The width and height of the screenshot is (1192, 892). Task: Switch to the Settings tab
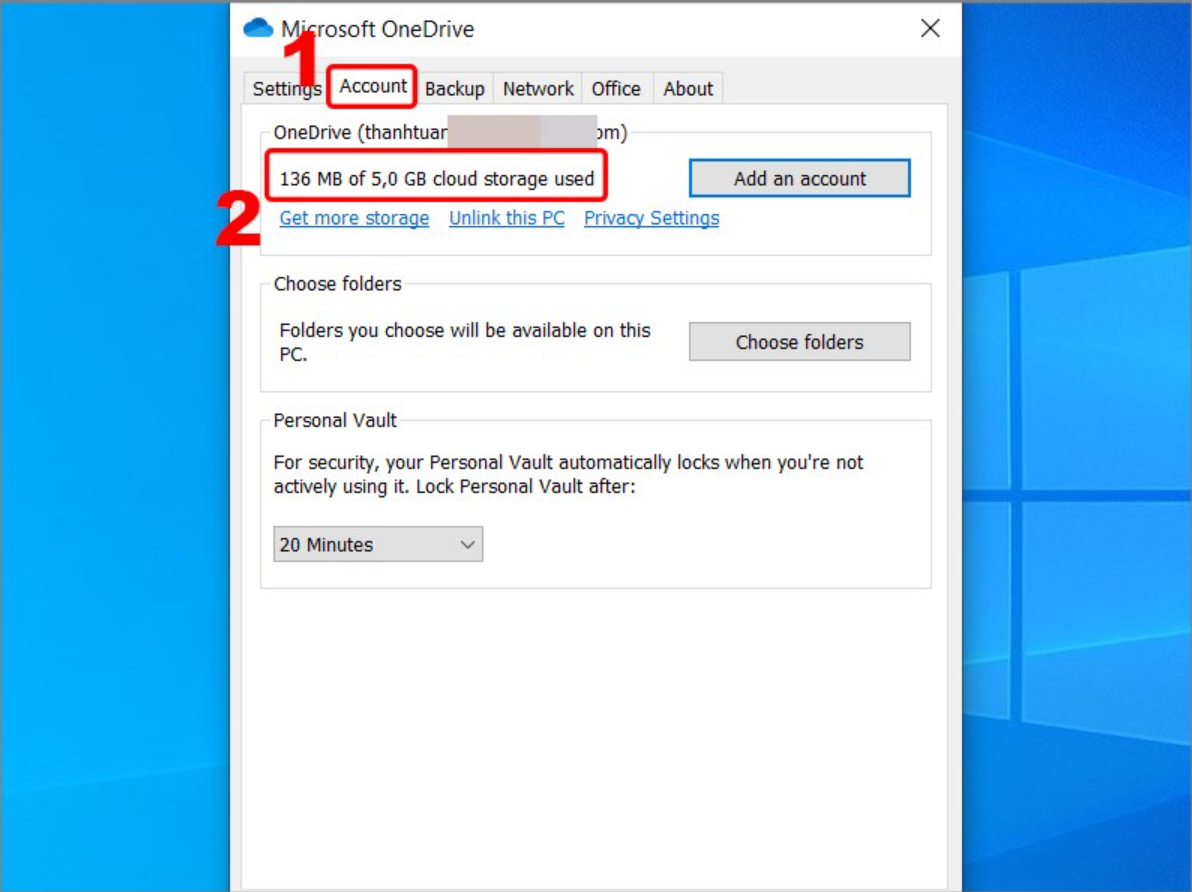(287, 89)
